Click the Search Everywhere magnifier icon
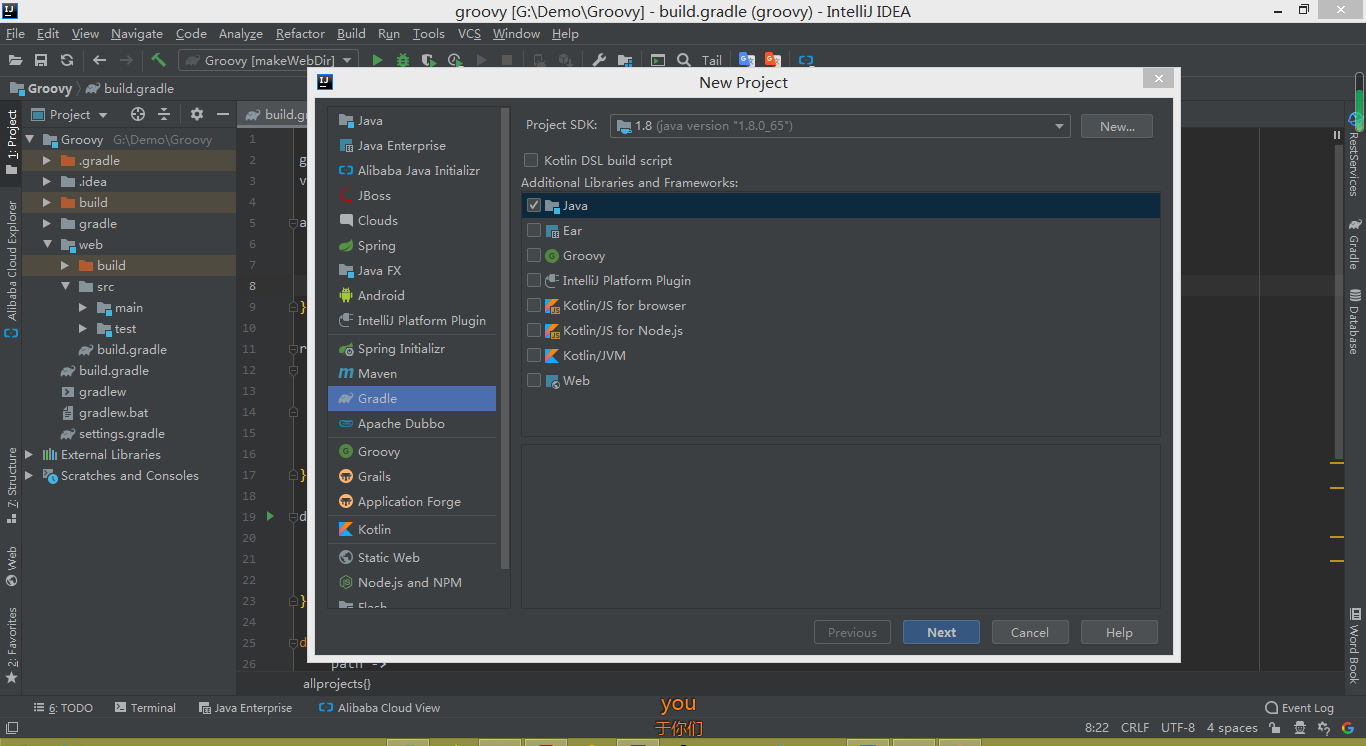Image resolution: width=1366 pixels, height=746 pixels. (684, 60)
